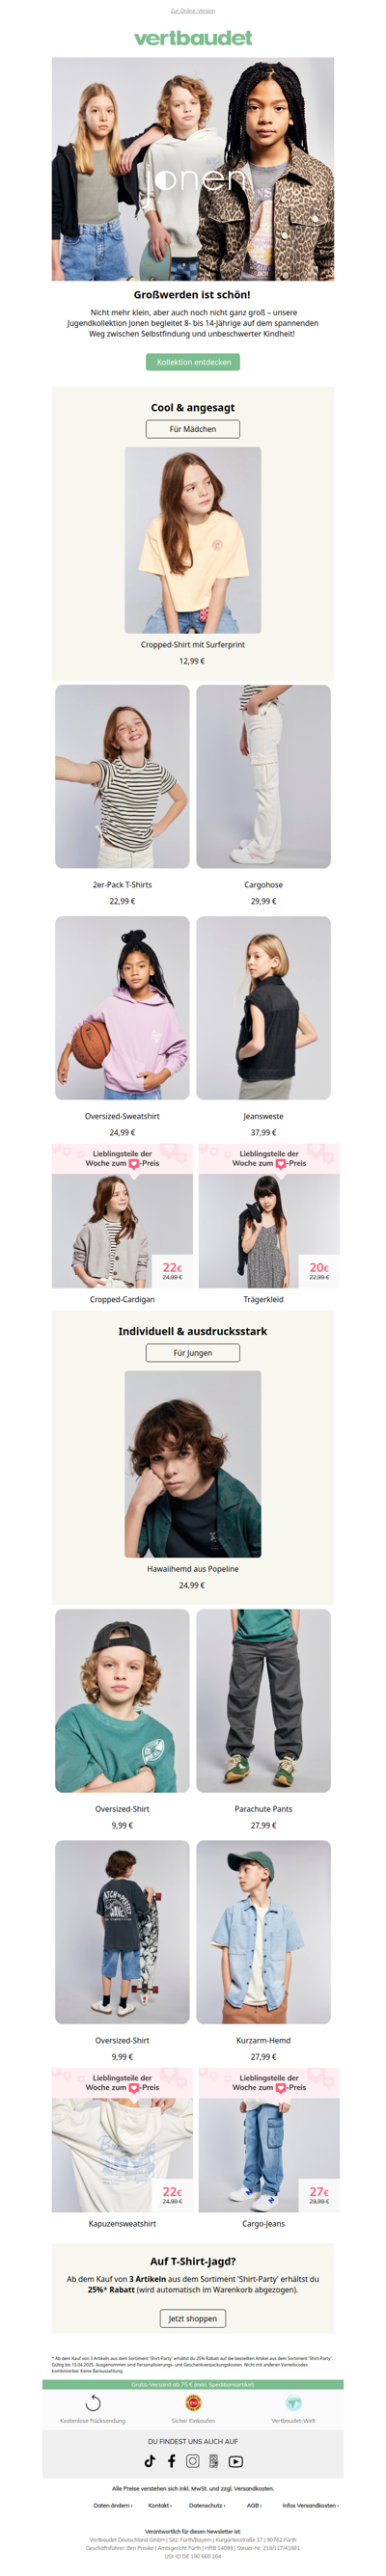This screenshot has height=2576, width=386.
Task: Click the Für Mädchen button
Action: [193, 429]
